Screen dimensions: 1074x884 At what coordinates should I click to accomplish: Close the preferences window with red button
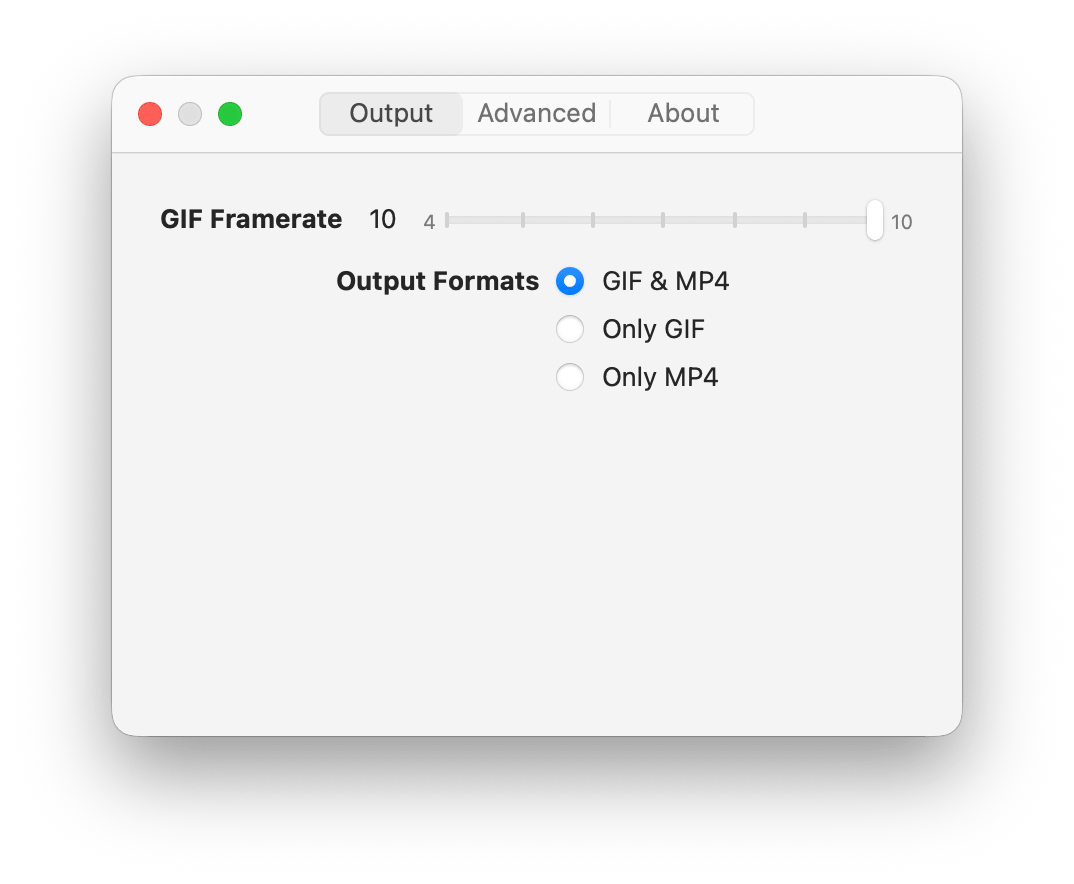coord(150,114)
